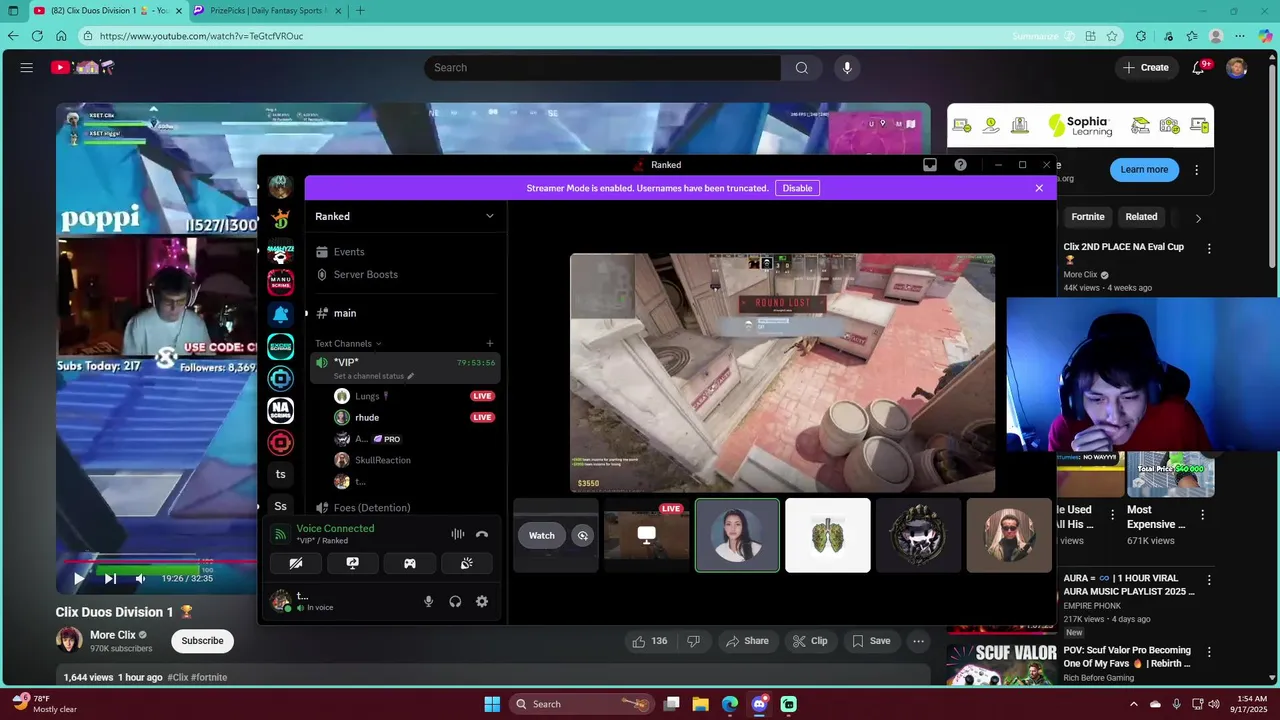Open the ts server icon
The width and height of the screenshot is (1280, 720).
(281, 474)
